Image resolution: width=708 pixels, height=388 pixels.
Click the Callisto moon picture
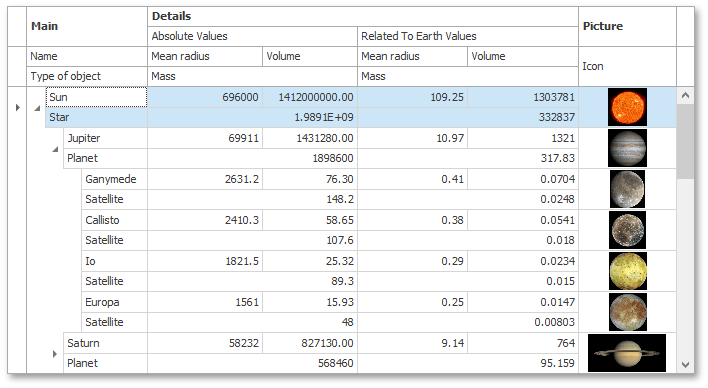click(x=627, y=230)
